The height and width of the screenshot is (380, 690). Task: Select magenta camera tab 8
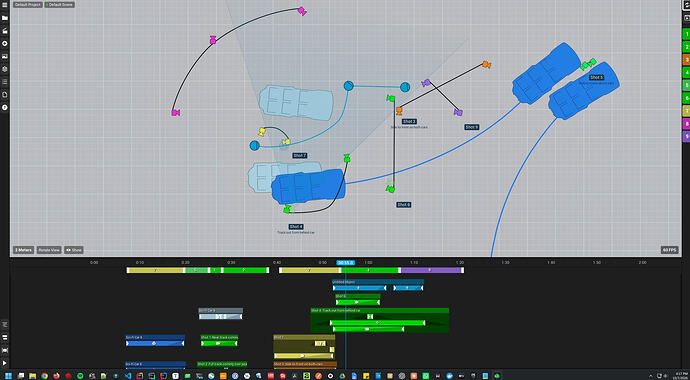click(x=686, y=123)
